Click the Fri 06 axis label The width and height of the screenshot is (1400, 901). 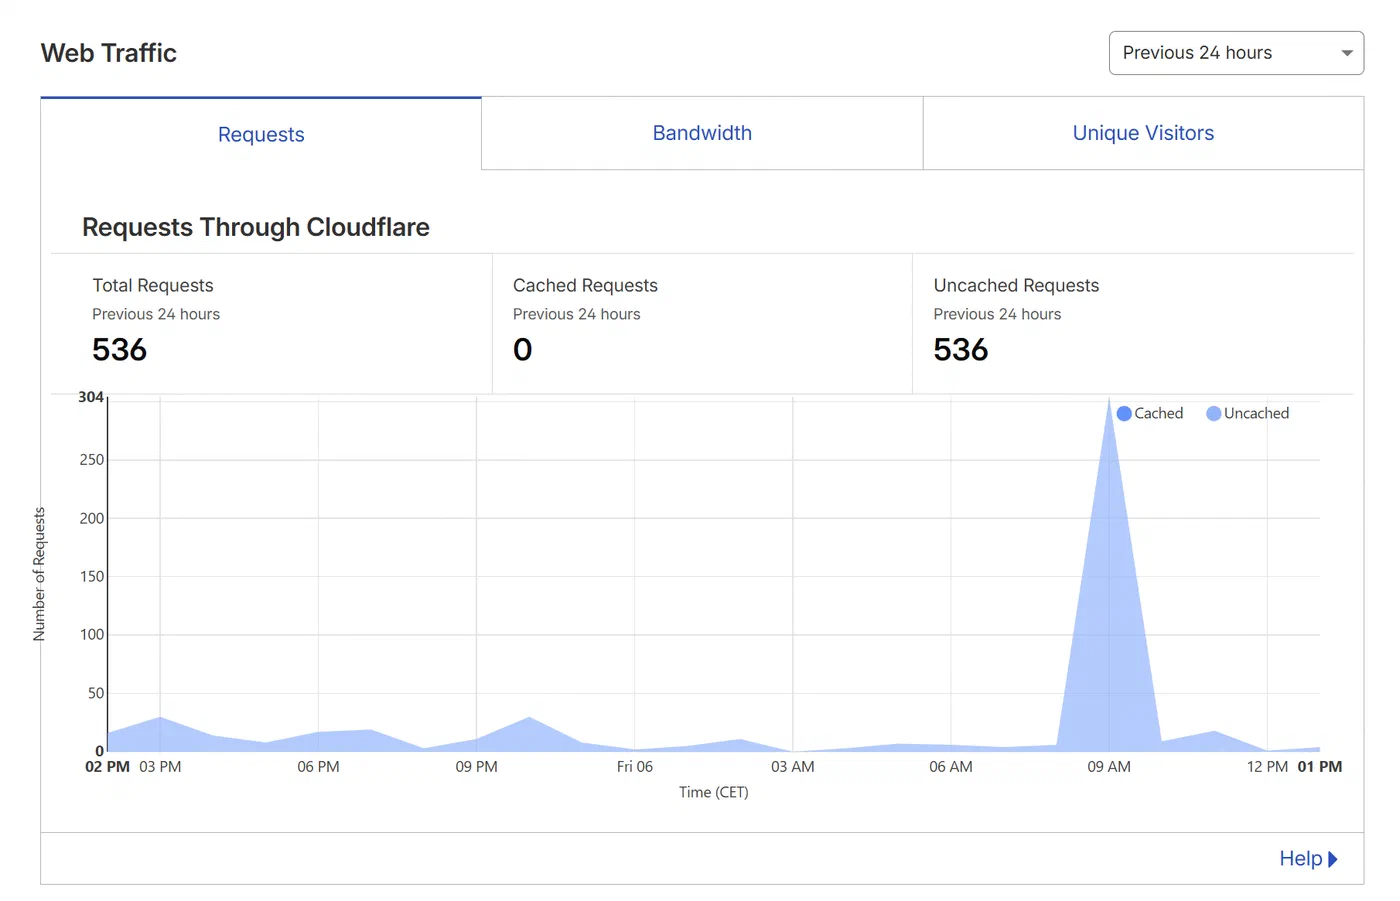tap(634, 767)
